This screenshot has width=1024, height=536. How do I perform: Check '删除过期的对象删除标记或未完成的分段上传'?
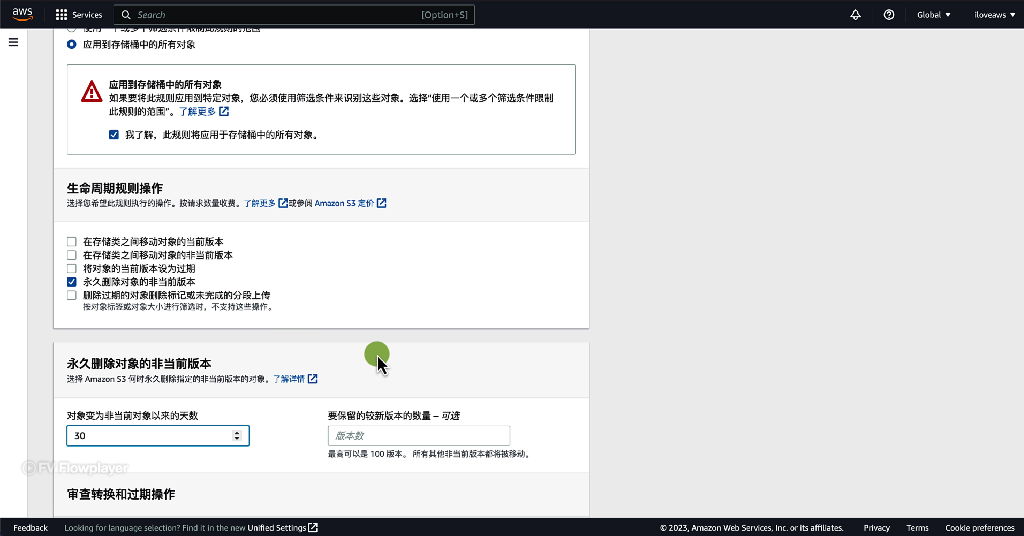tap(72, 295)
